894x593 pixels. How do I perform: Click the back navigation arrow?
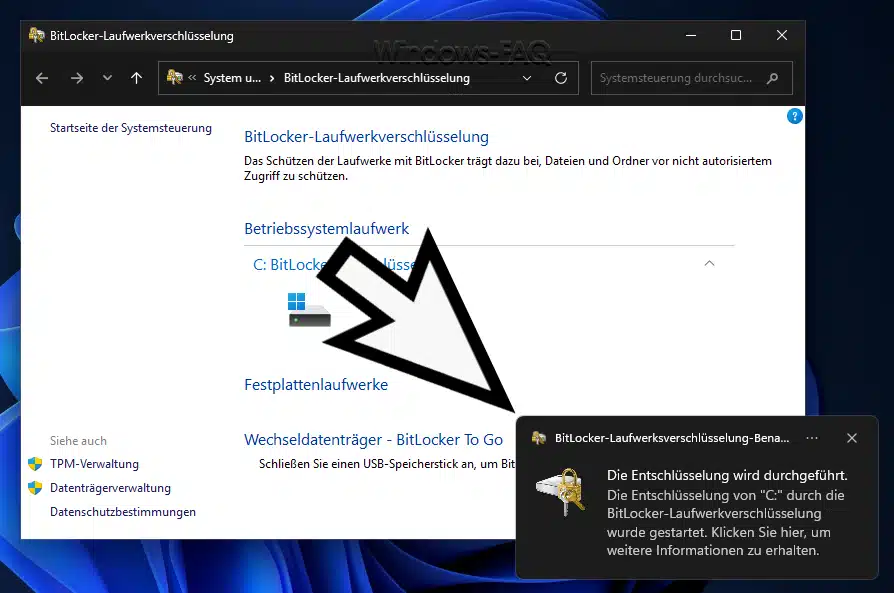pyautogui.click(x=40, y=78)
